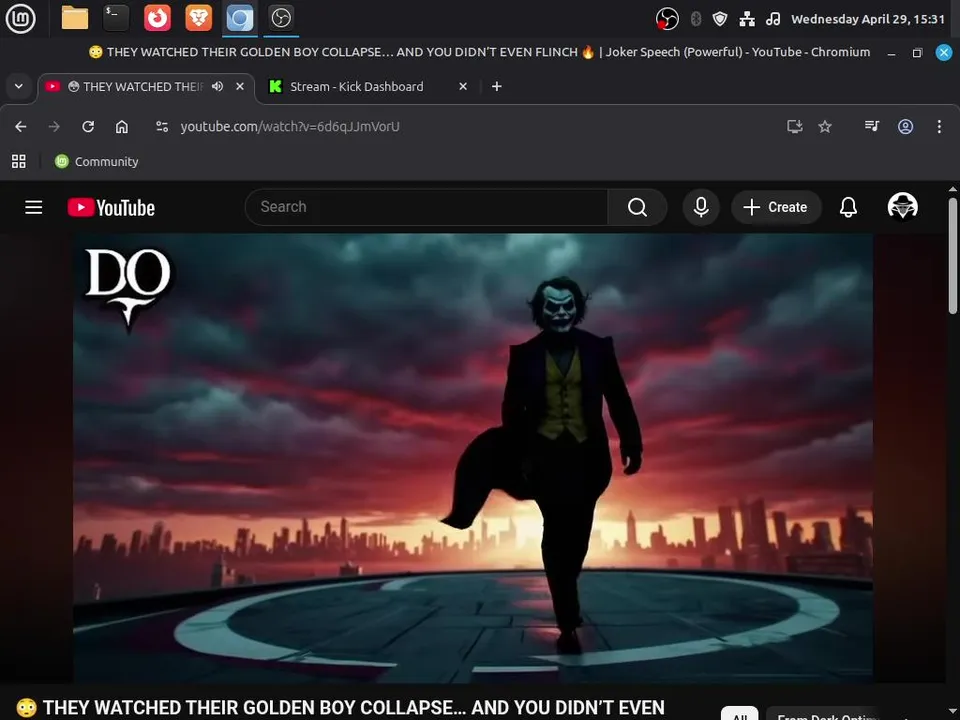Open the Brave browser launcher
The height and width of the screenshot is (720, 960).
tap(198, 18)
